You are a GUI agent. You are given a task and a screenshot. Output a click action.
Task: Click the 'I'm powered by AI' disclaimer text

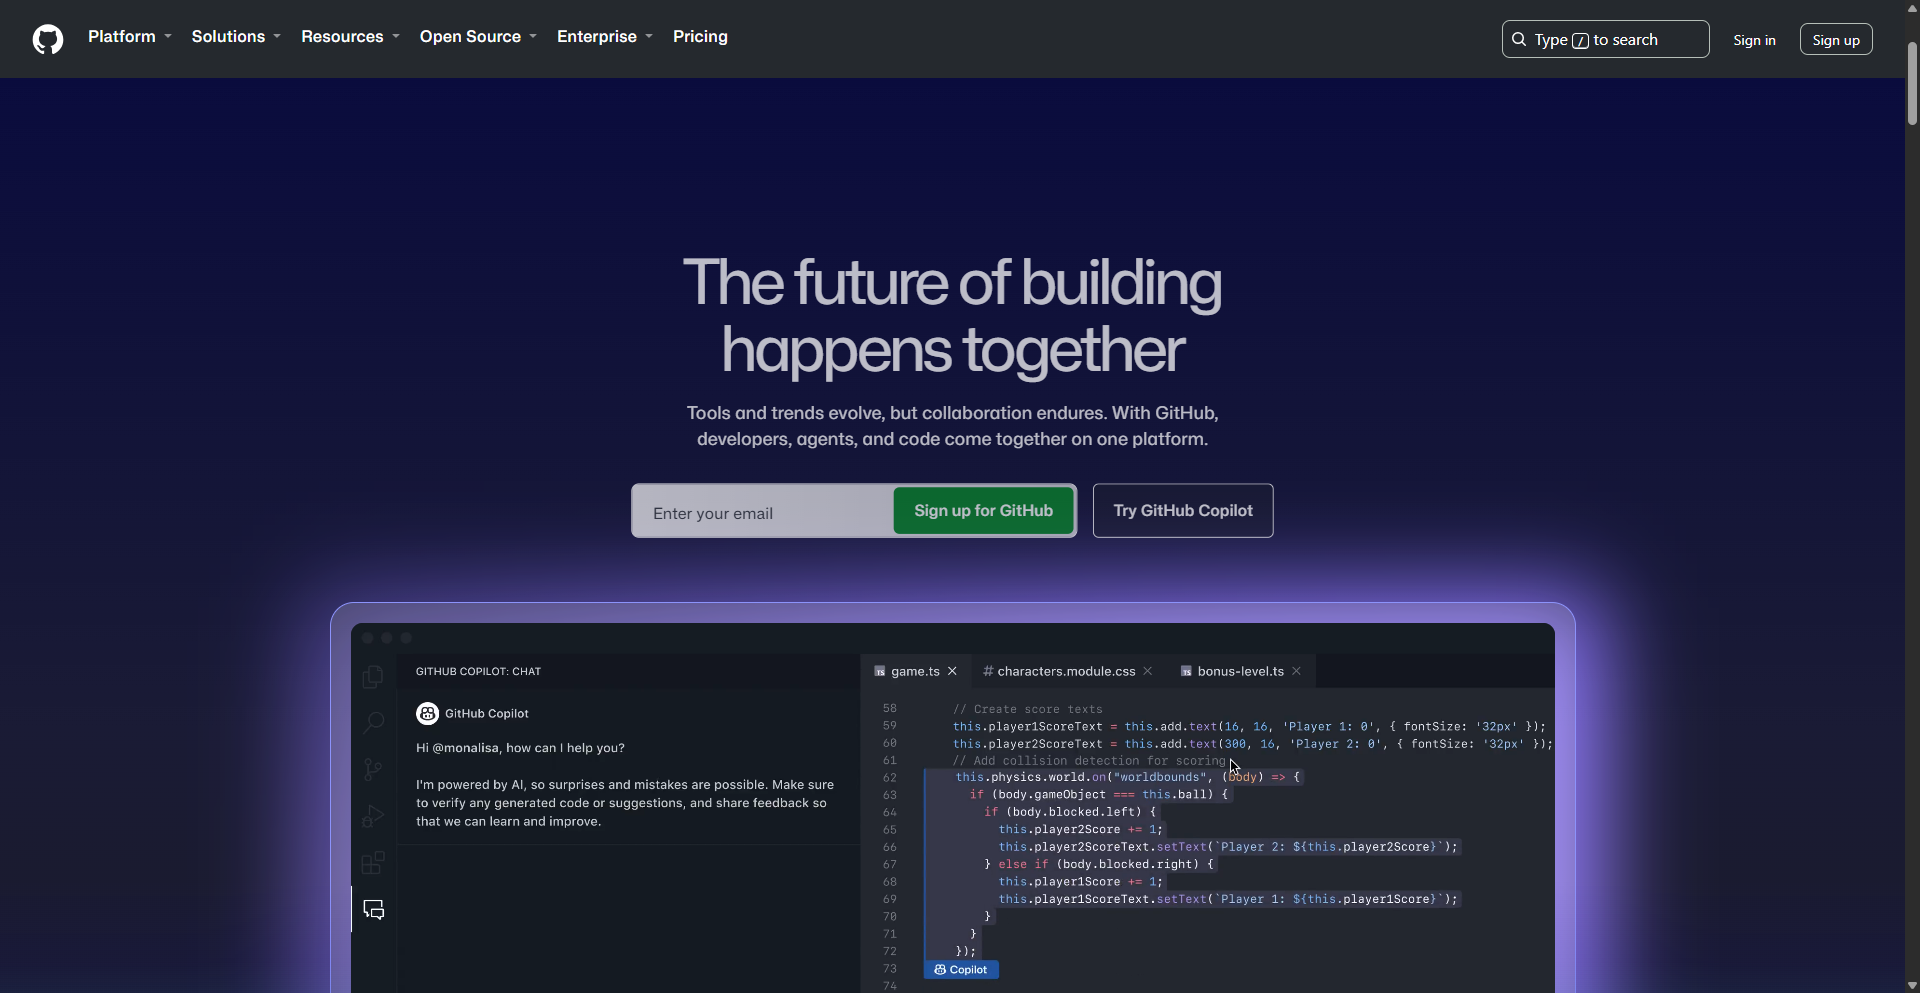pos(625,803)
